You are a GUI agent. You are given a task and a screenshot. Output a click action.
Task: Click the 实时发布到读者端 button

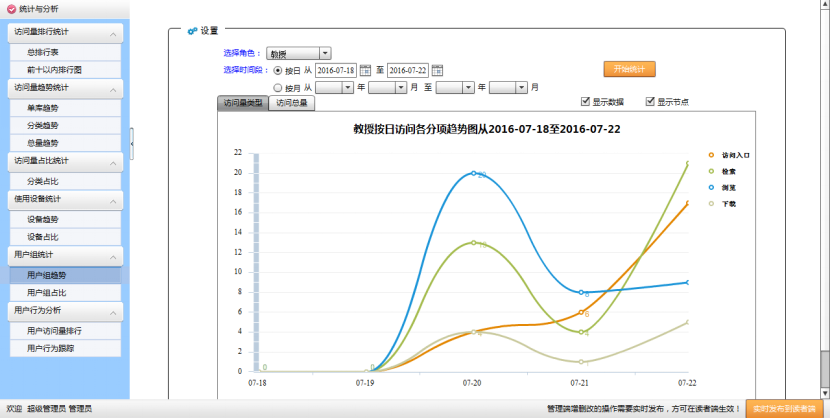click(x=785, y=409)
